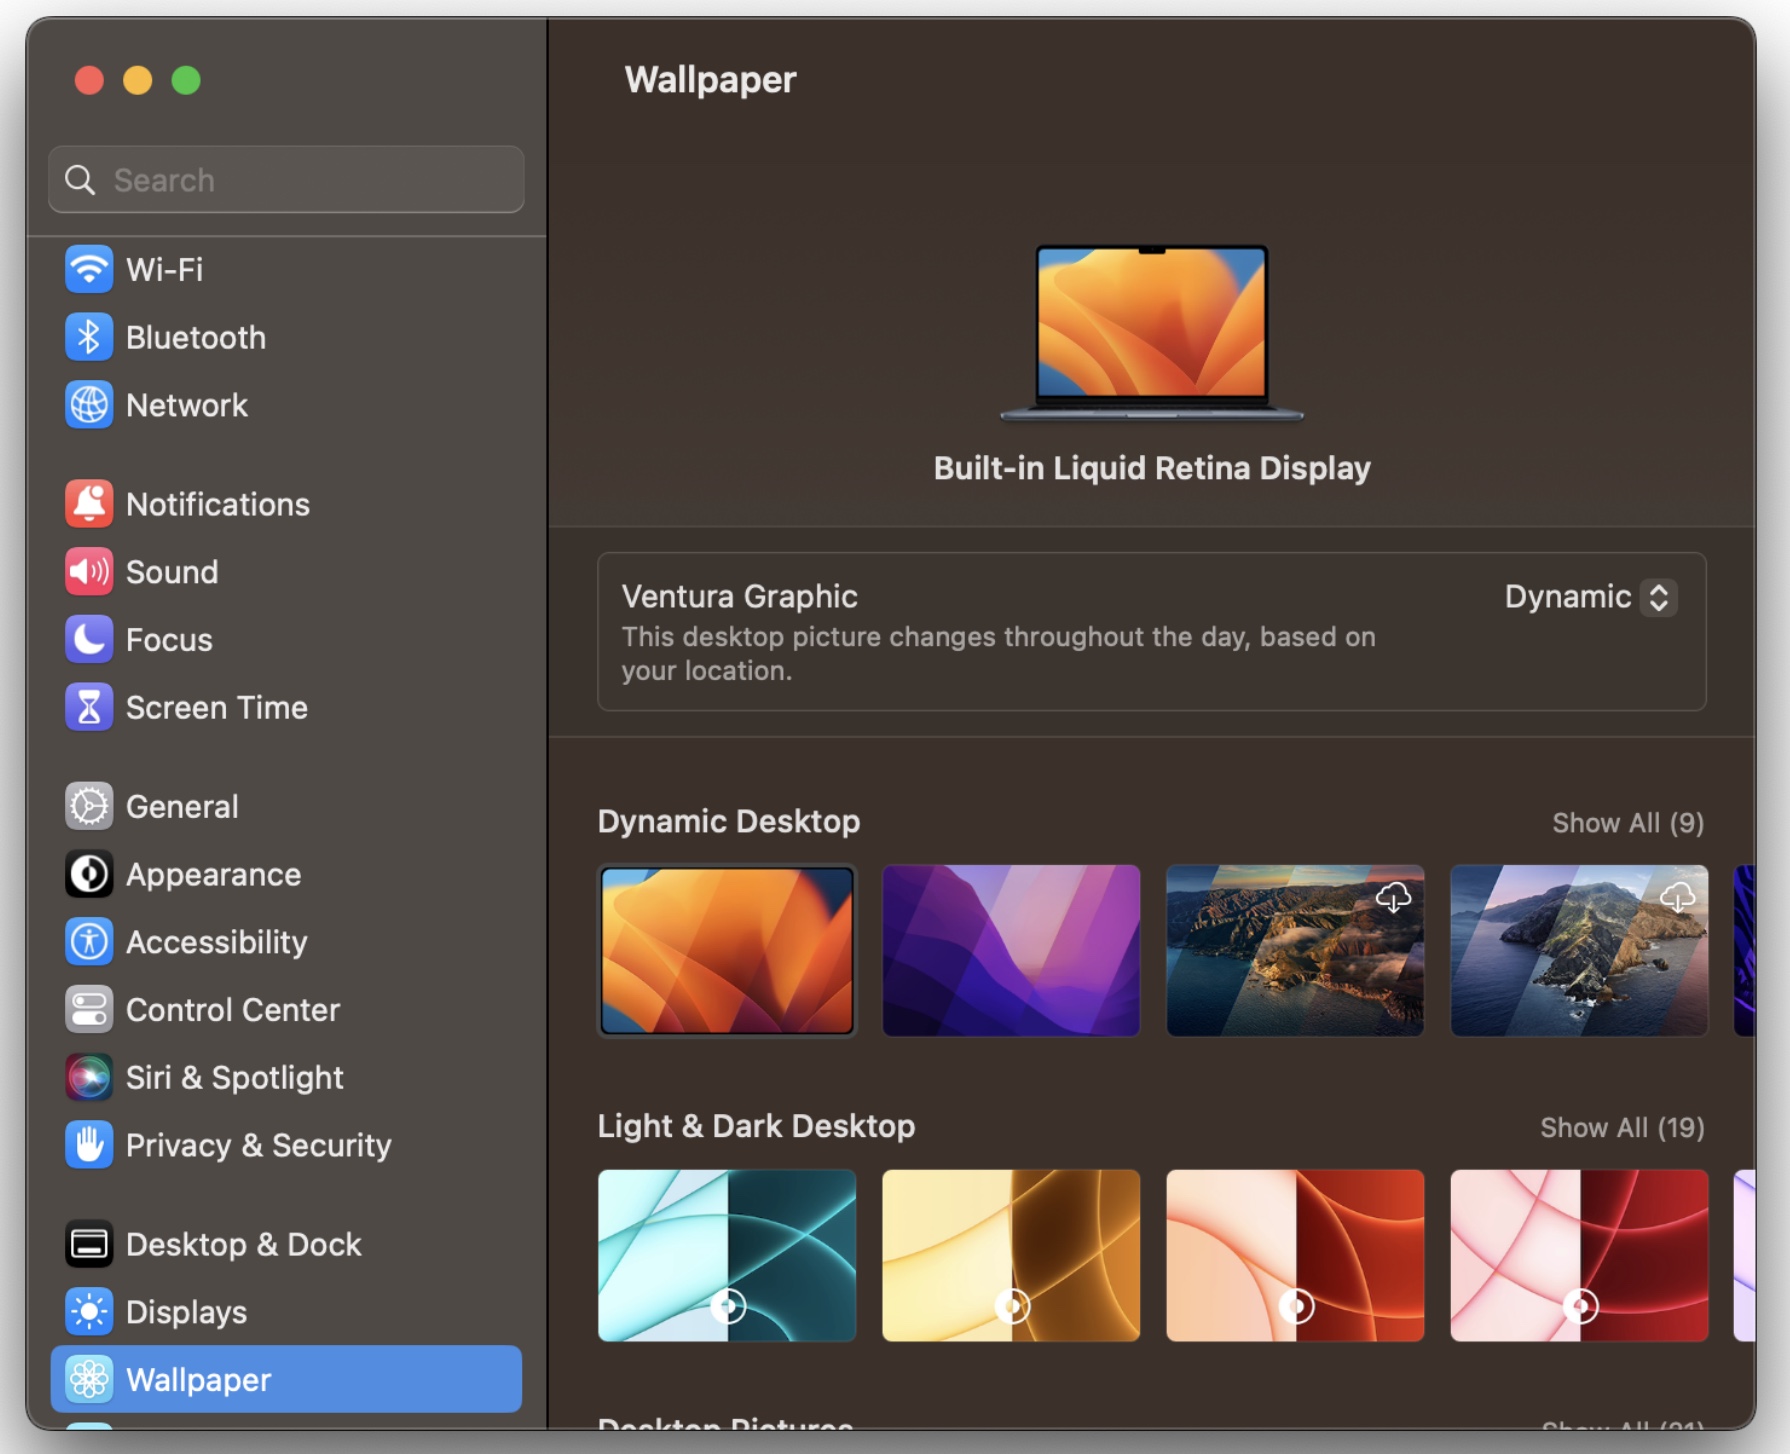Click the Bluetooth icon in sidebar

89,338
